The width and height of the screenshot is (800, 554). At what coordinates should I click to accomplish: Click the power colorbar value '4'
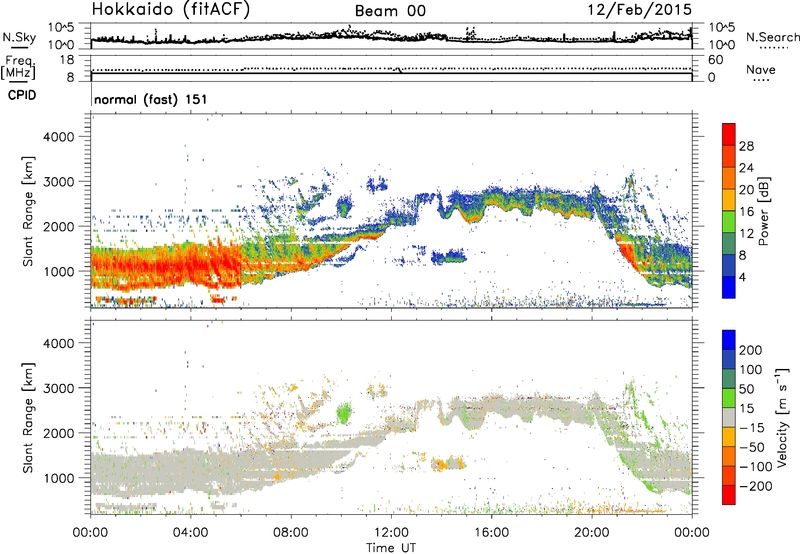(x=743, y=277)
